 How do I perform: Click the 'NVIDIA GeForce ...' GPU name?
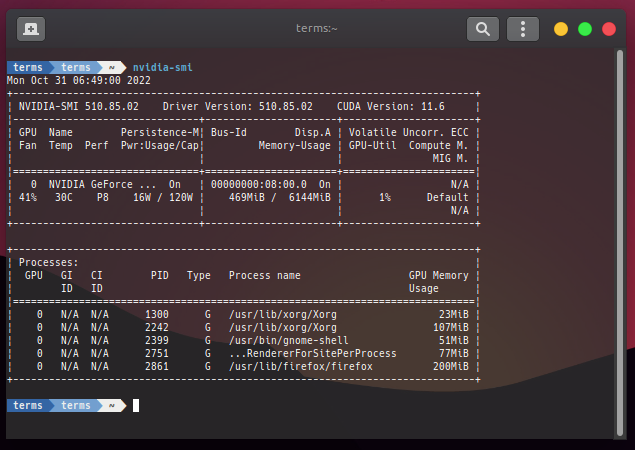102,184
